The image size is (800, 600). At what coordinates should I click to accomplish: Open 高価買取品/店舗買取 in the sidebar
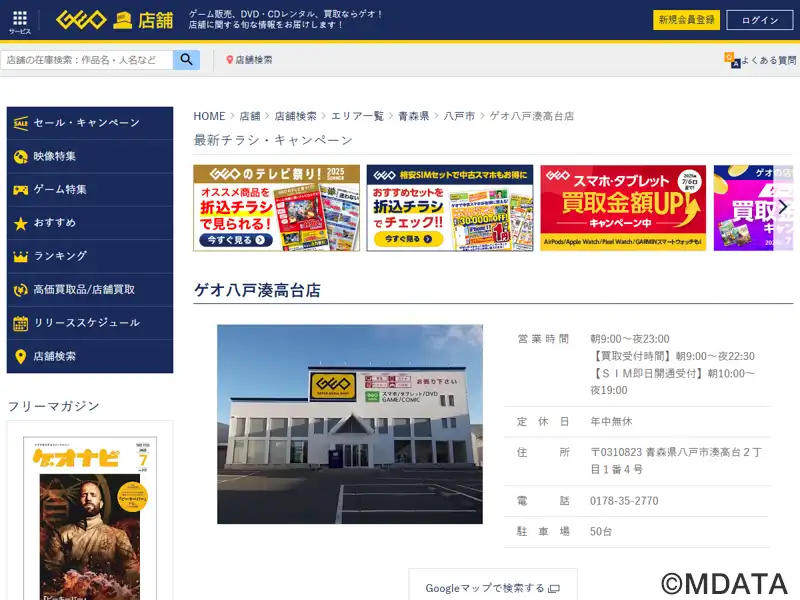point(90,290)
